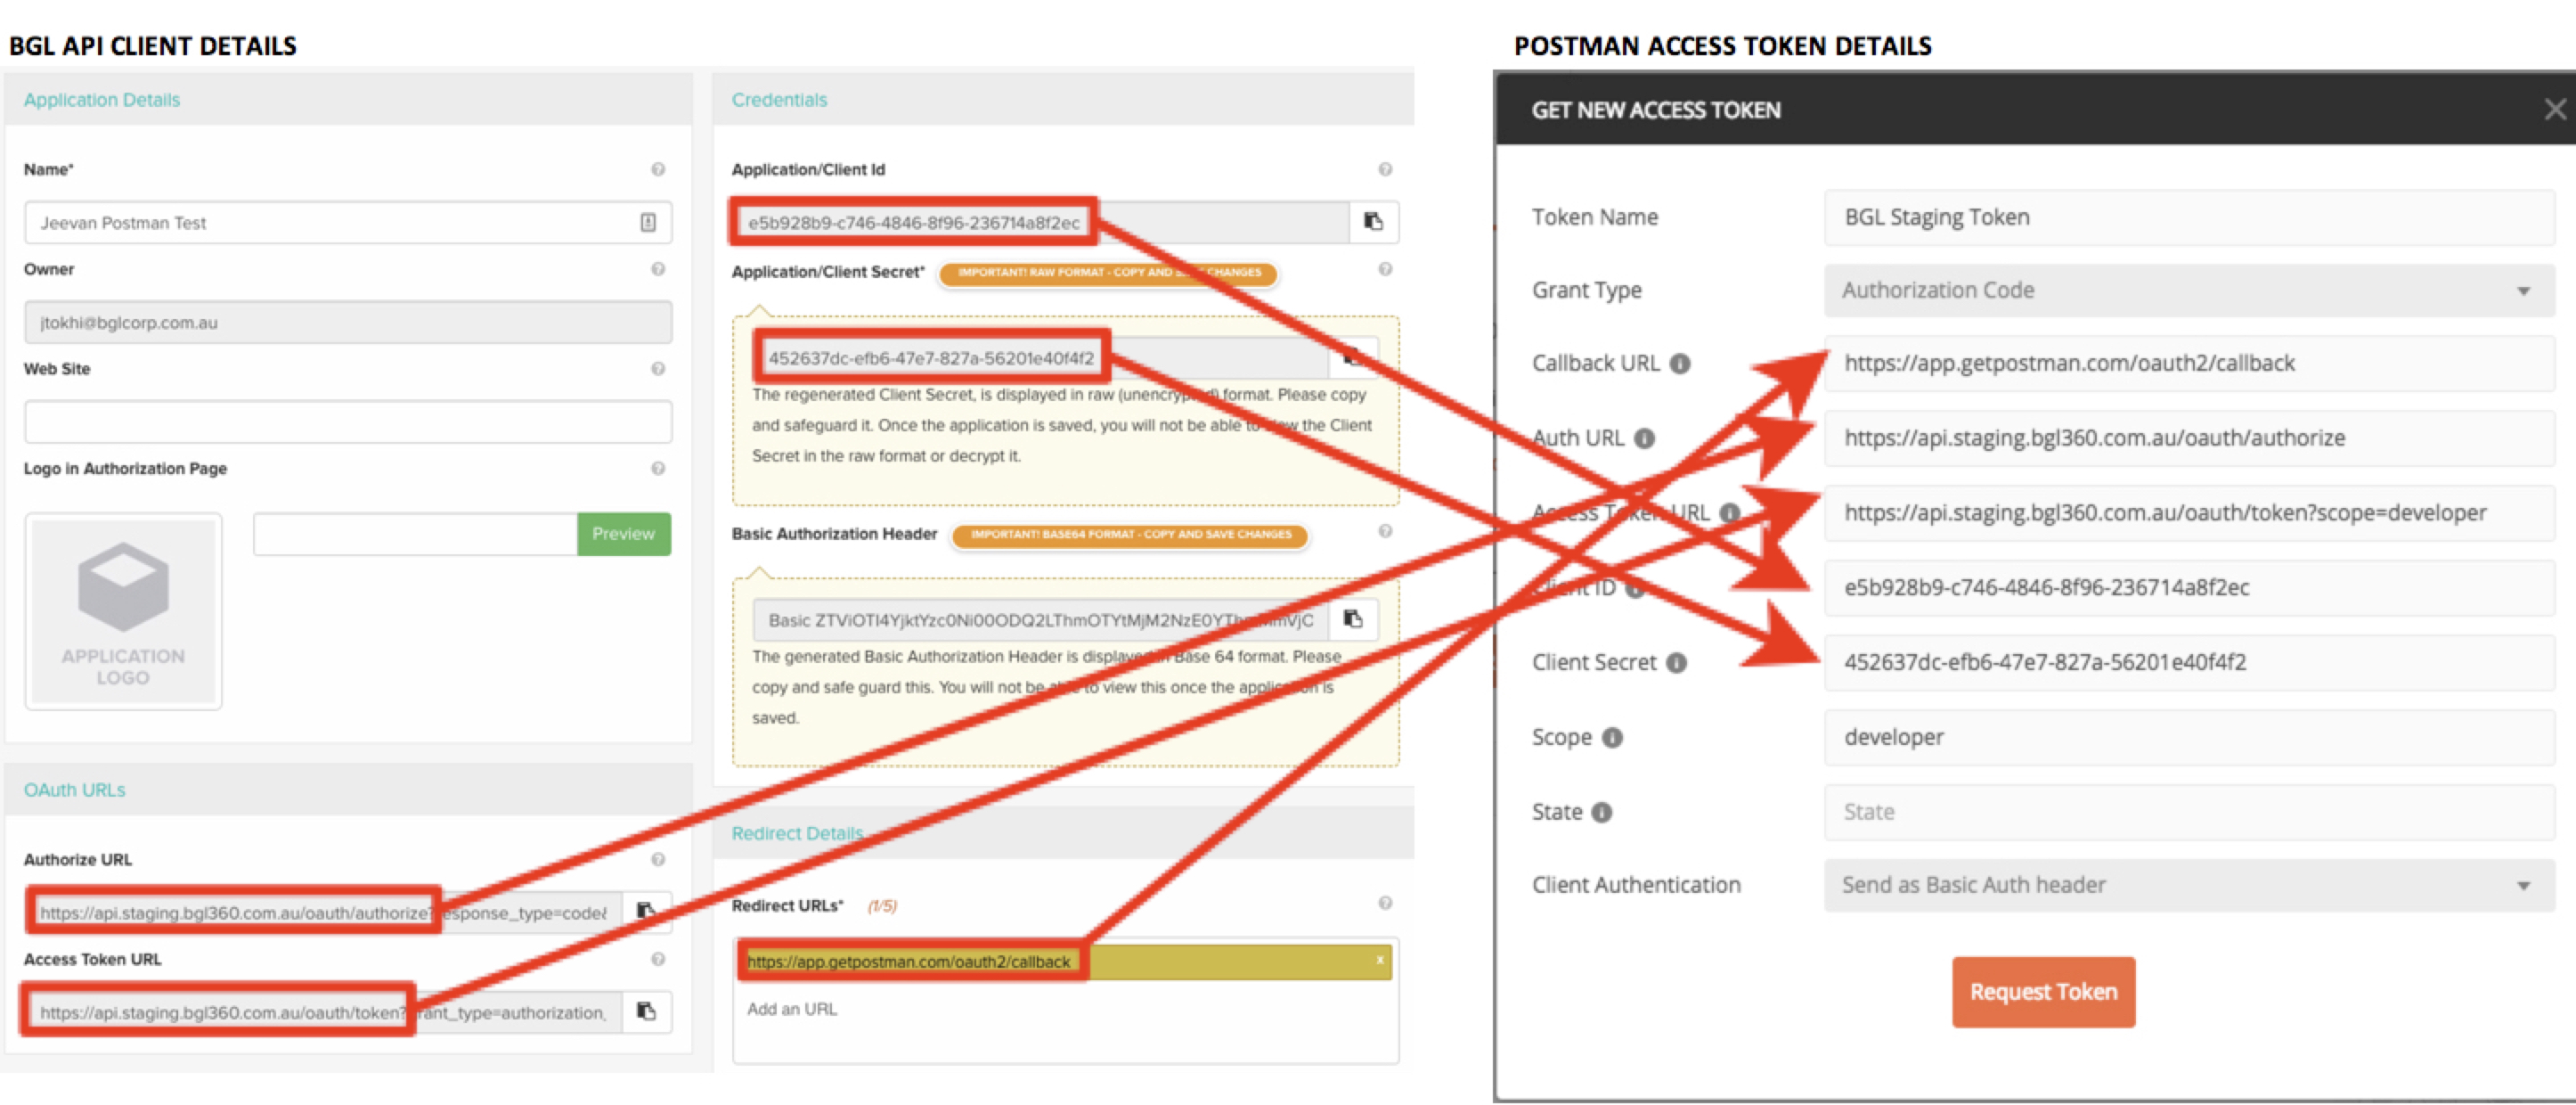
Task: Click the OAuth URLs section heading
Action: [75, 790]
